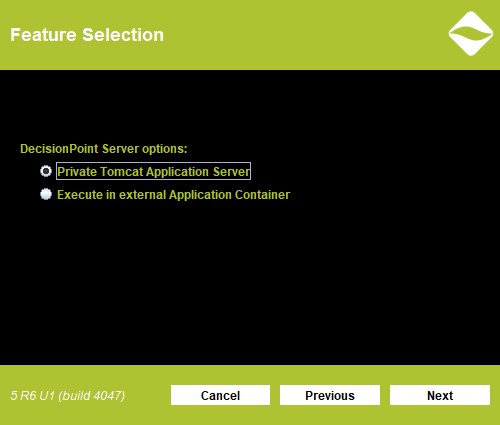Select Private Tomcat Application Server radio button
500x425 pixels.
(x=46, y=171)
